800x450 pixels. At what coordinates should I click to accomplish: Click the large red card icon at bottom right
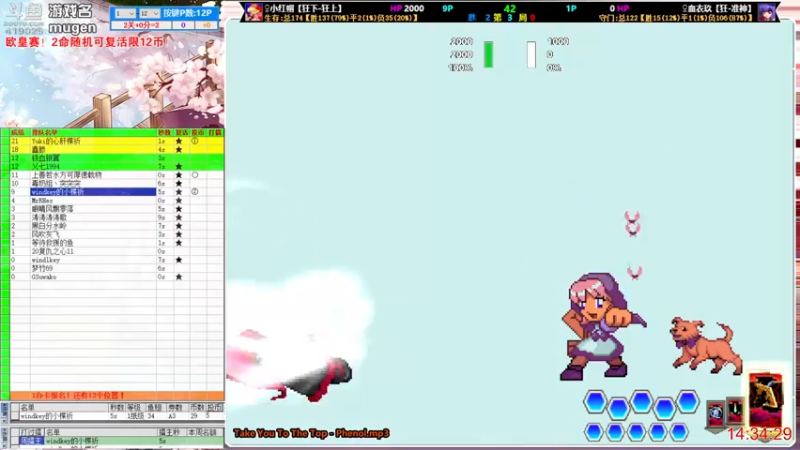coord(765,401)
